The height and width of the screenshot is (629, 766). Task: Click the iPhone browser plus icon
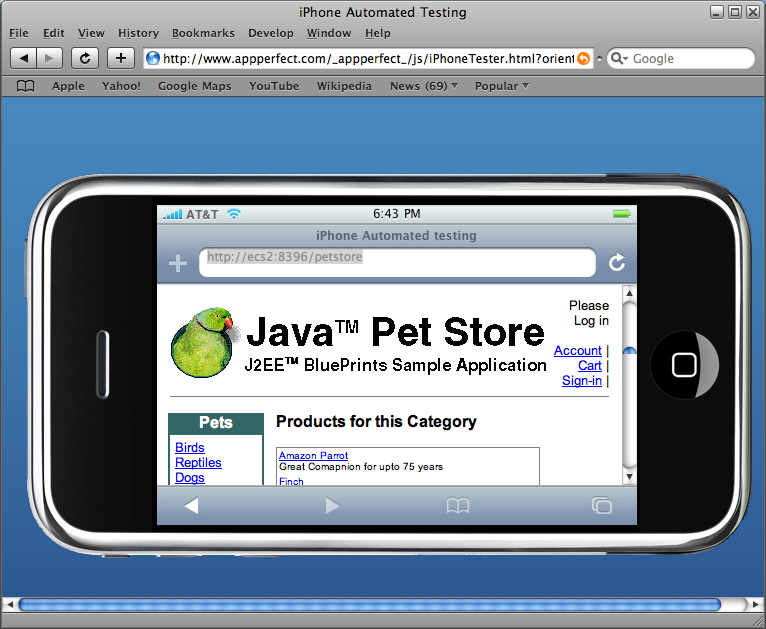[x=178, y=263]
